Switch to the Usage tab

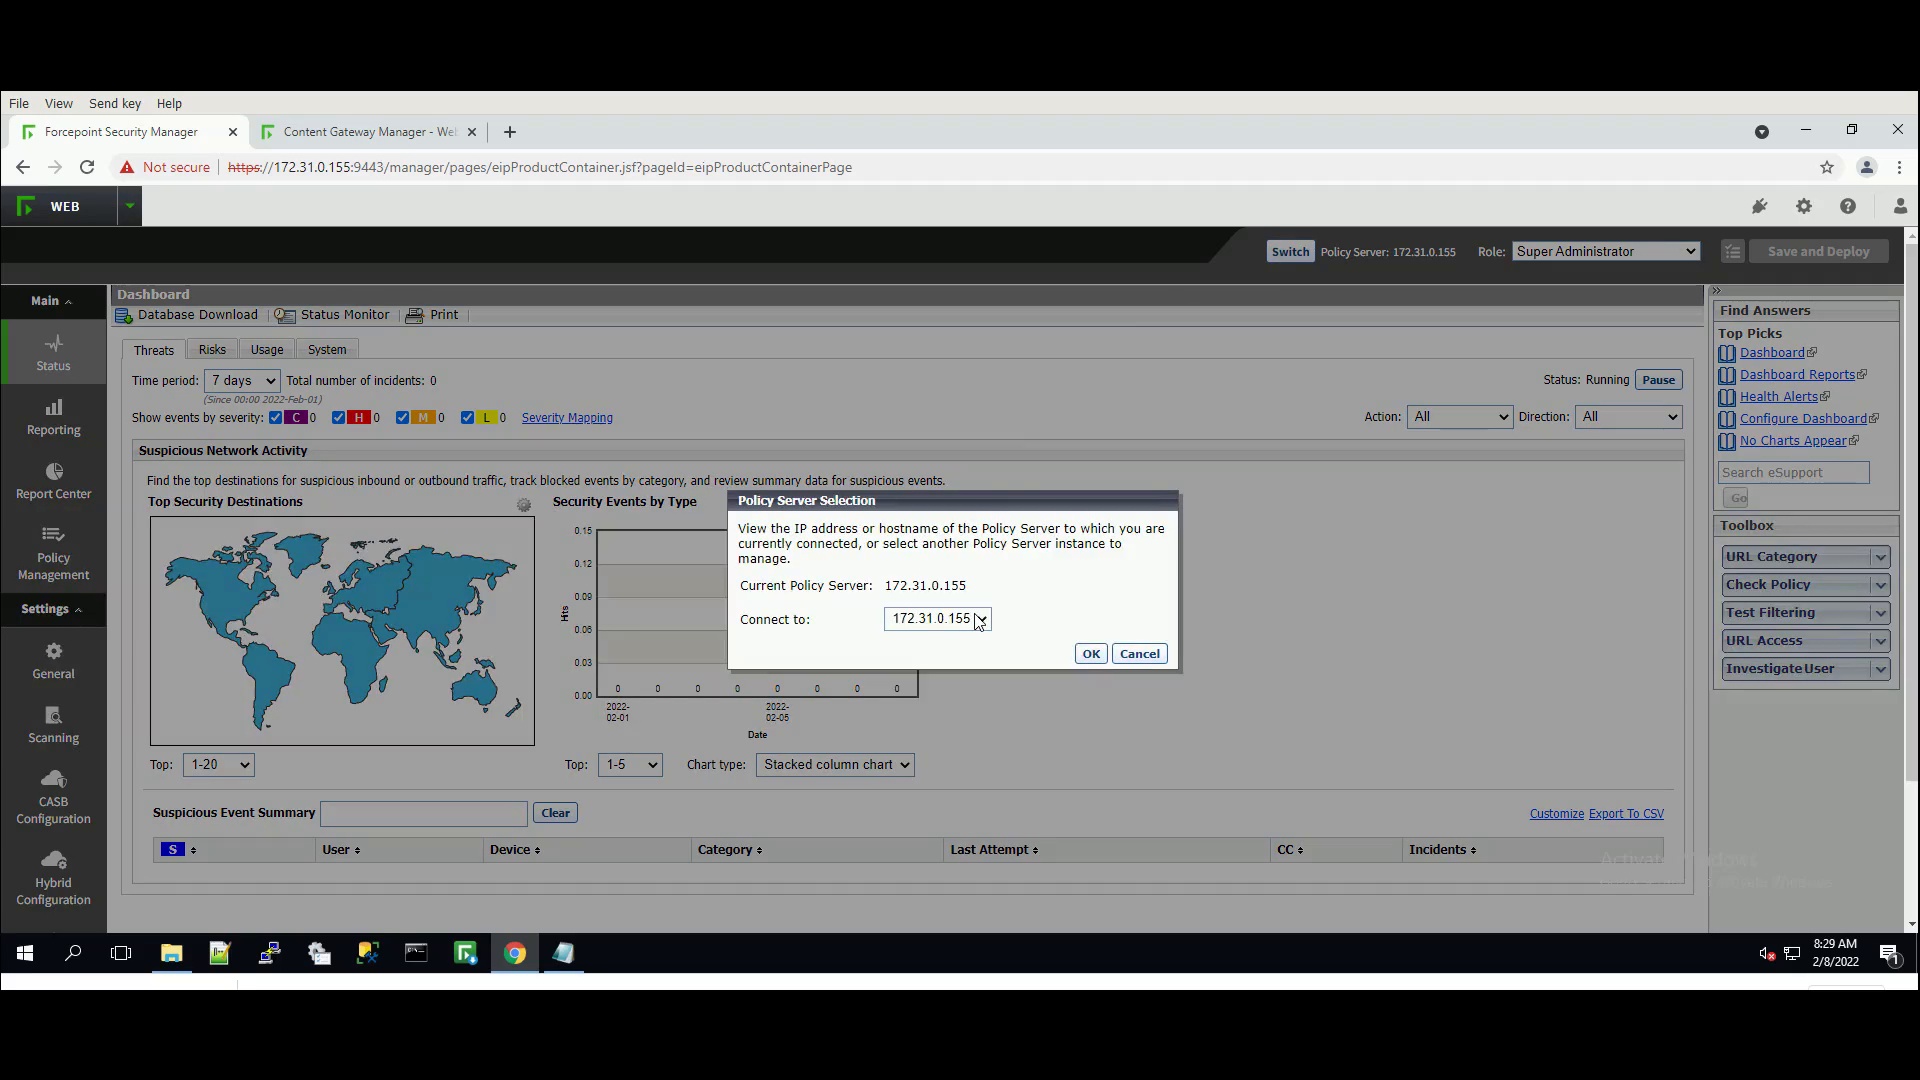tap(267, 350)
